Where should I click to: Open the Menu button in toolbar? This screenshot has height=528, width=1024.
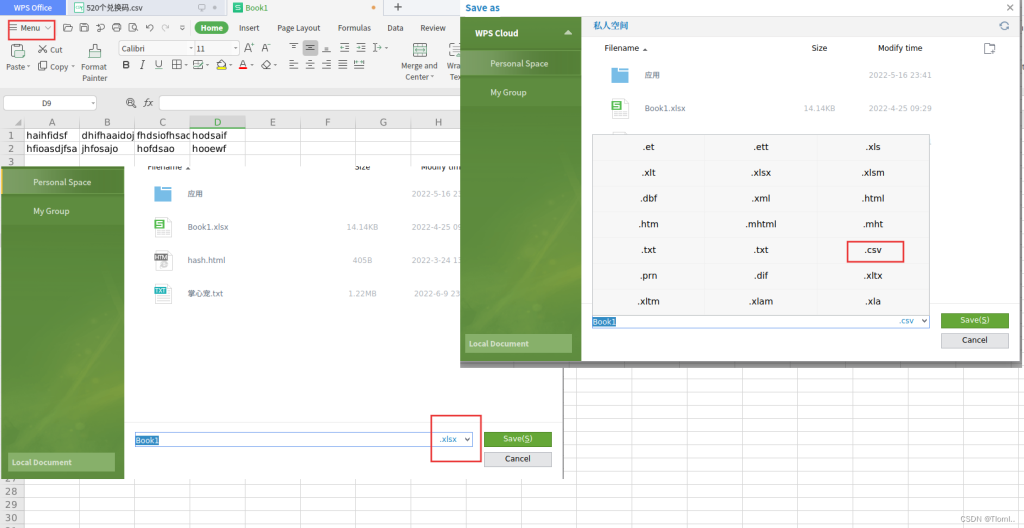click(x=31, y=28)
